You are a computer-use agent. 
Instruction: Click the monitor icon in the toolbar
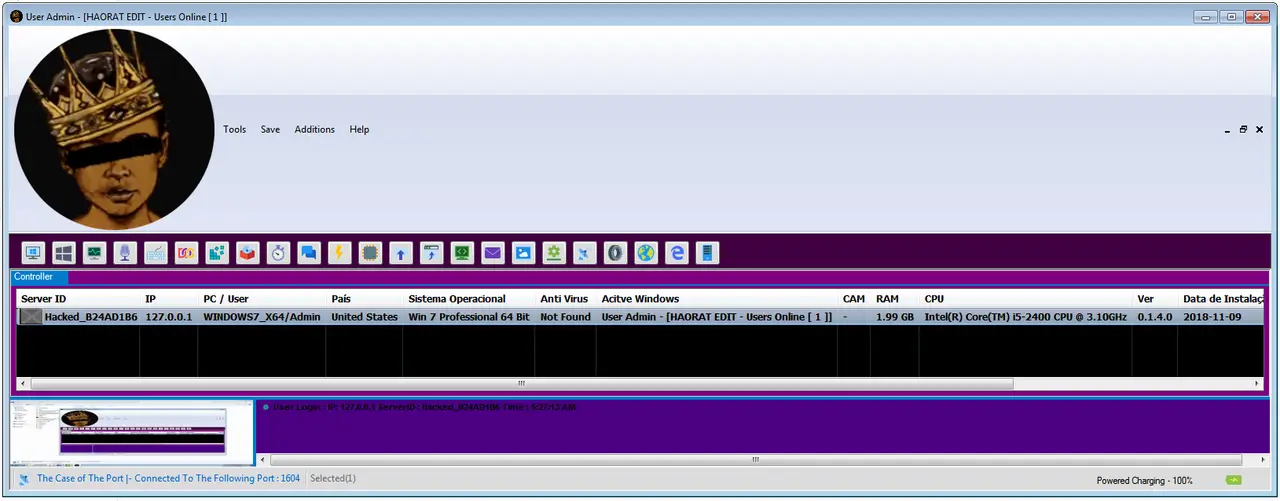click(33, 253)
